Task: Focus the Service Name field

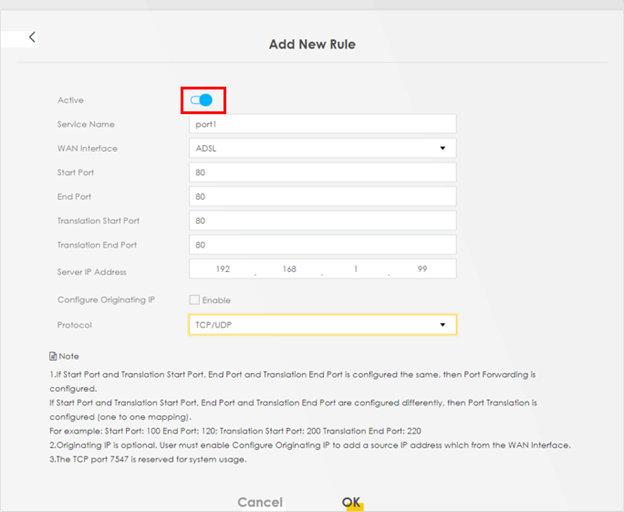Action: 323,124
